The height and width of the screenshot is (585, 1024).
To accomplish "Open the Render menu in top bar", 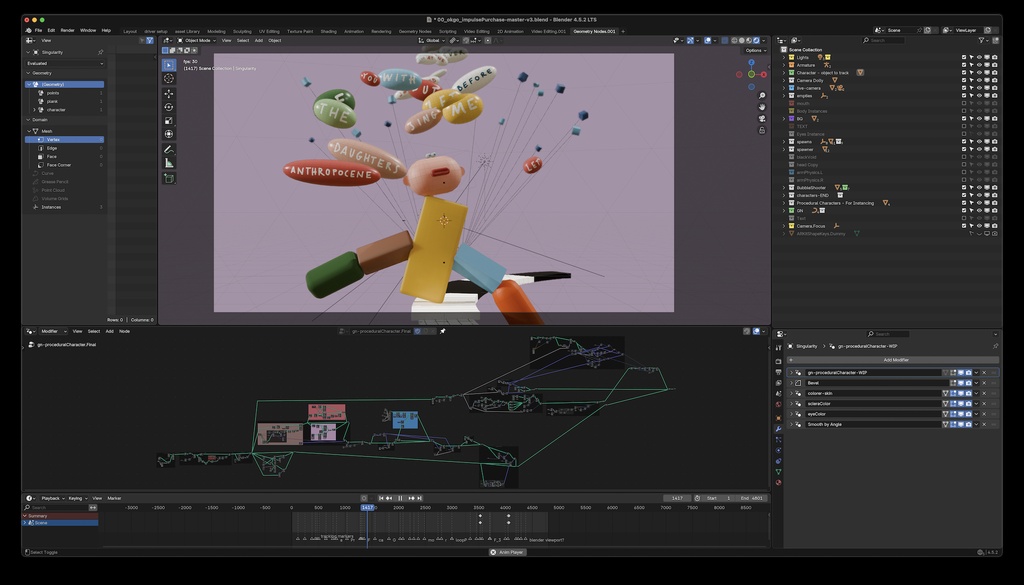I will tap(67, 30).
